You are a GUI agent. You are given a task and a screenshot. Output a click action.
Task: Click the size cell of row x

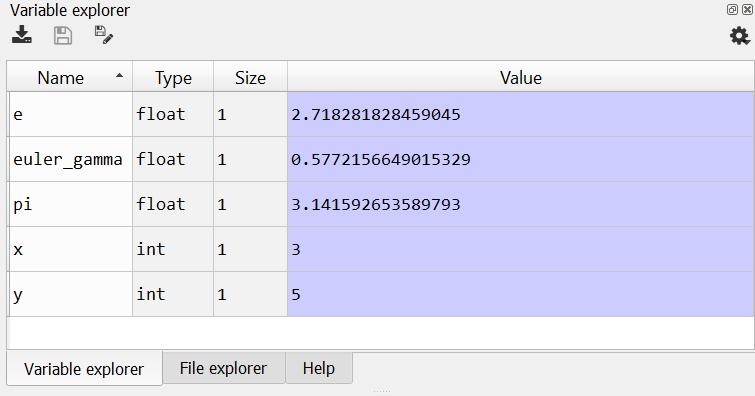[x=250, y=249]
